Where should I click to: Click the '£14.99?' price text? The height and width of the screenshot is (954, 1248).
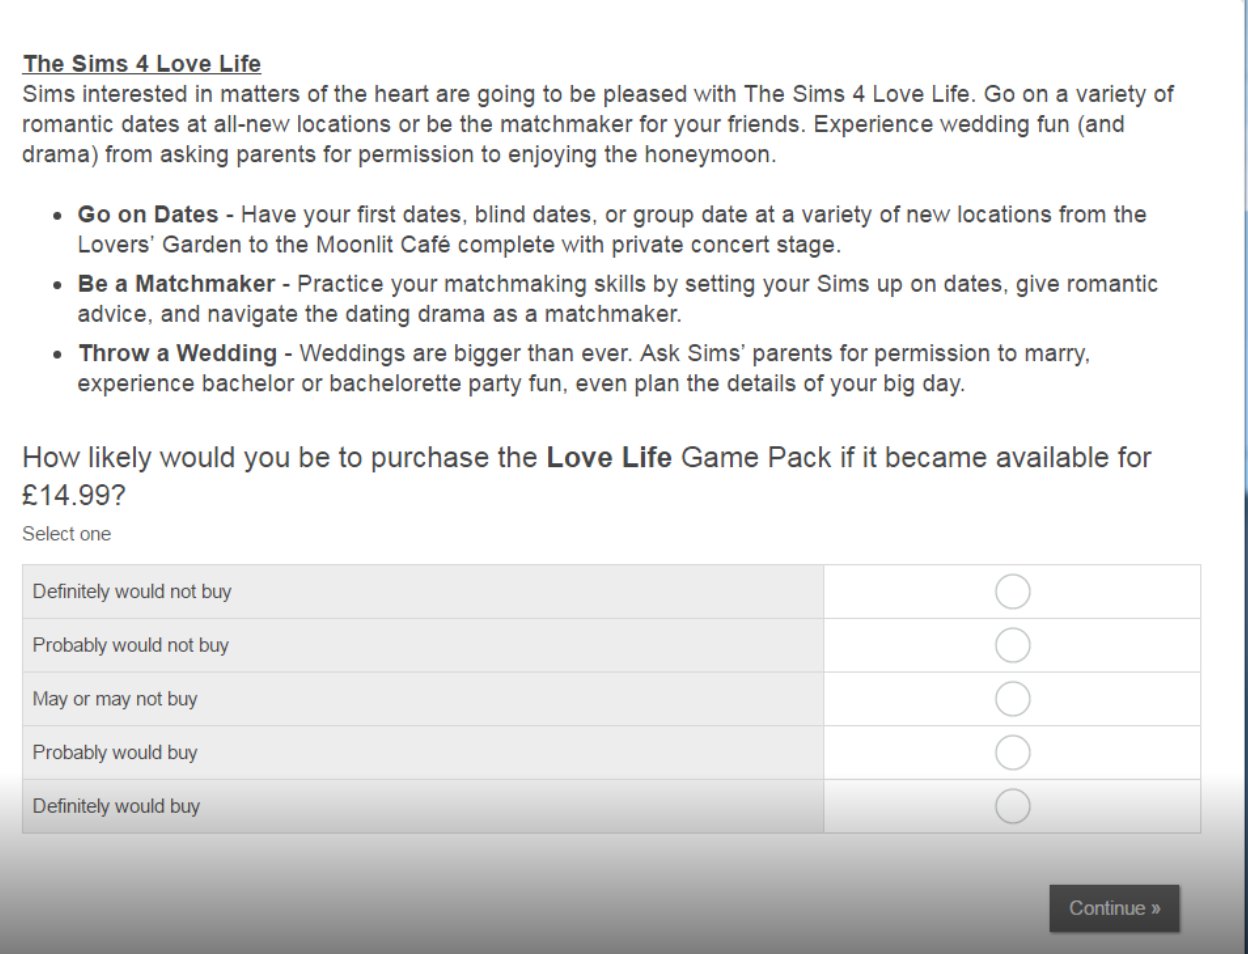(x=74, y=496)
